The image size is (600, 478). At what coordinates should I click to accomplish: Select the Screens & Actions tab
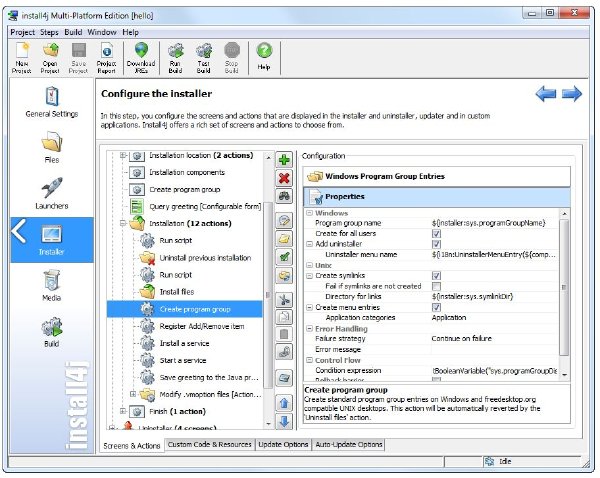coord(132,446)
